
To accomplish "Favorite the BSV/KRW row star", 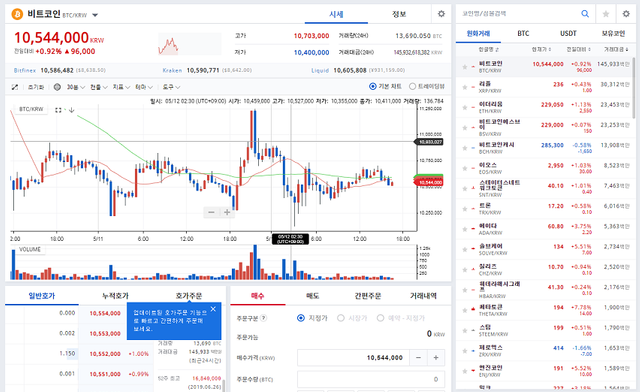I will pyautogui.click(x=464, y=127).
